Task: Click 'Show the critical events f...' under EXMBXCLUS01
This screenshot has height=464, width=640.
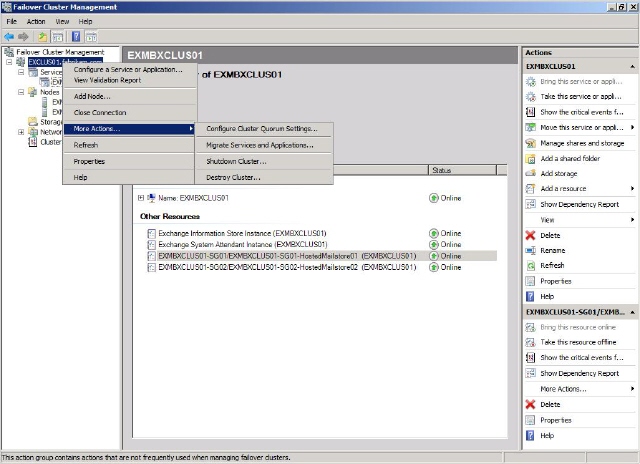Action: [x=582, y=112]
